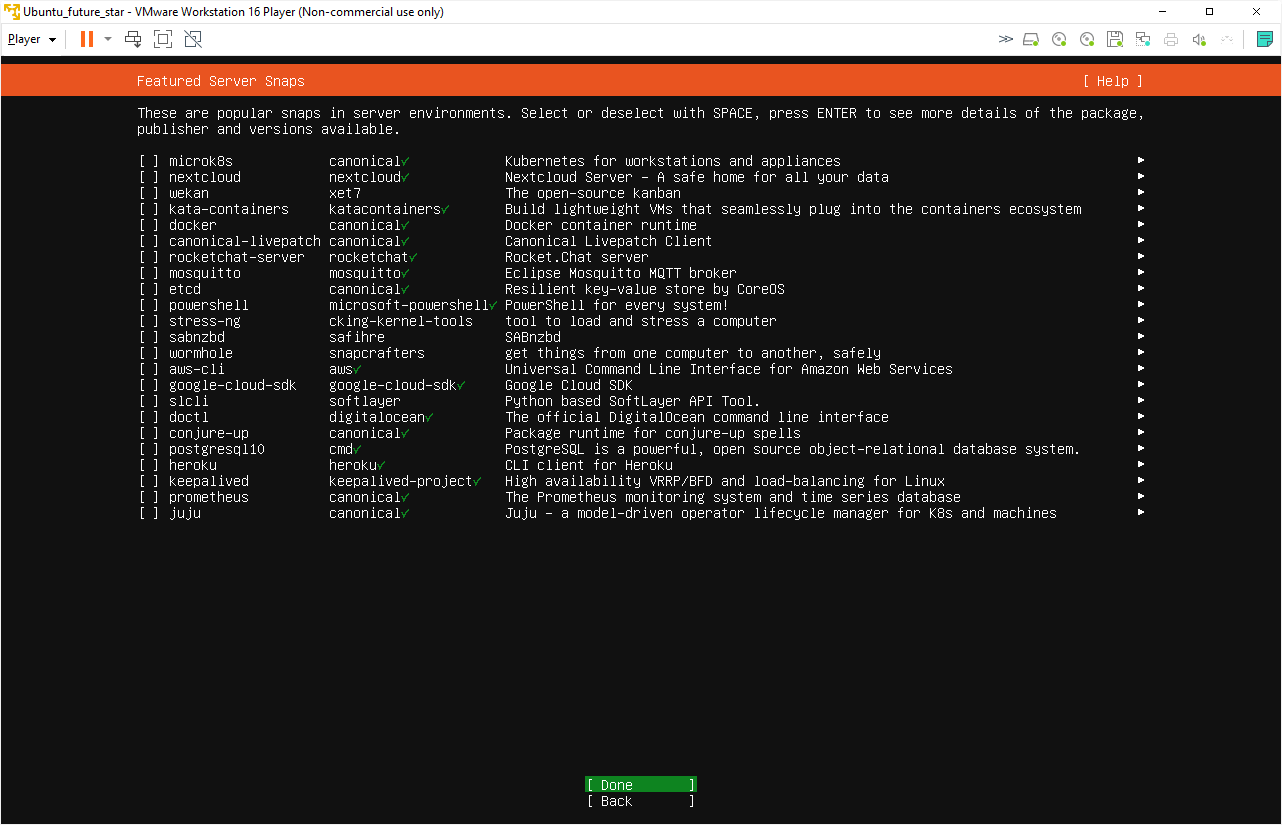Click the 'CLI client for Heroku' description

coord(589,465)
